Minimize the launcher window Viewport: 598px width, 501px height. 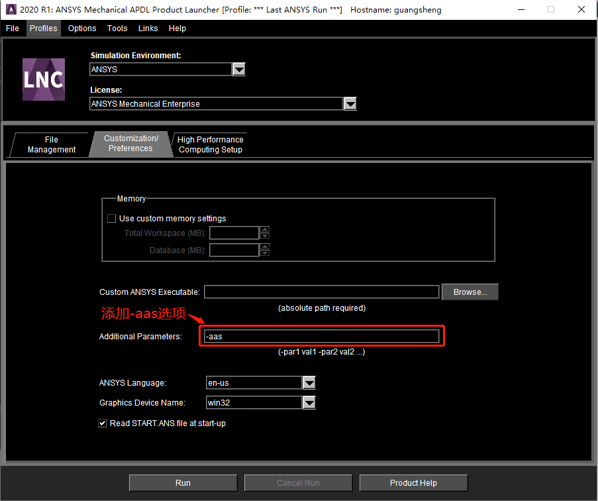coord(521,10)
